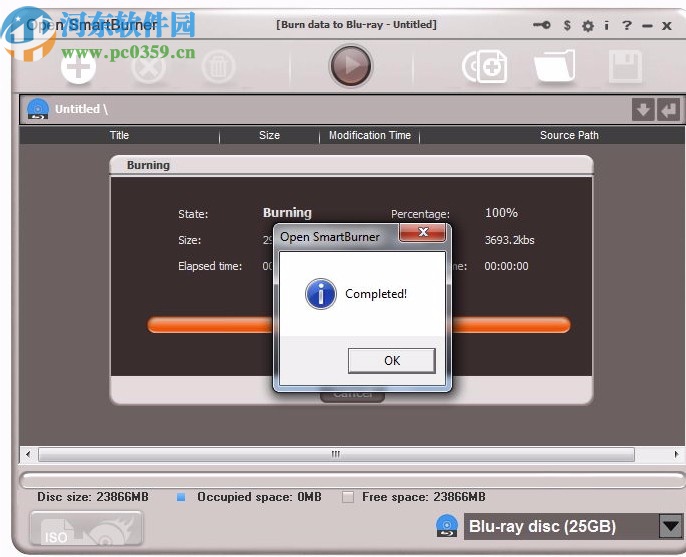Click the Source Path column header
The height and width of the screenshot is (557, 686).
click(569, 135)
